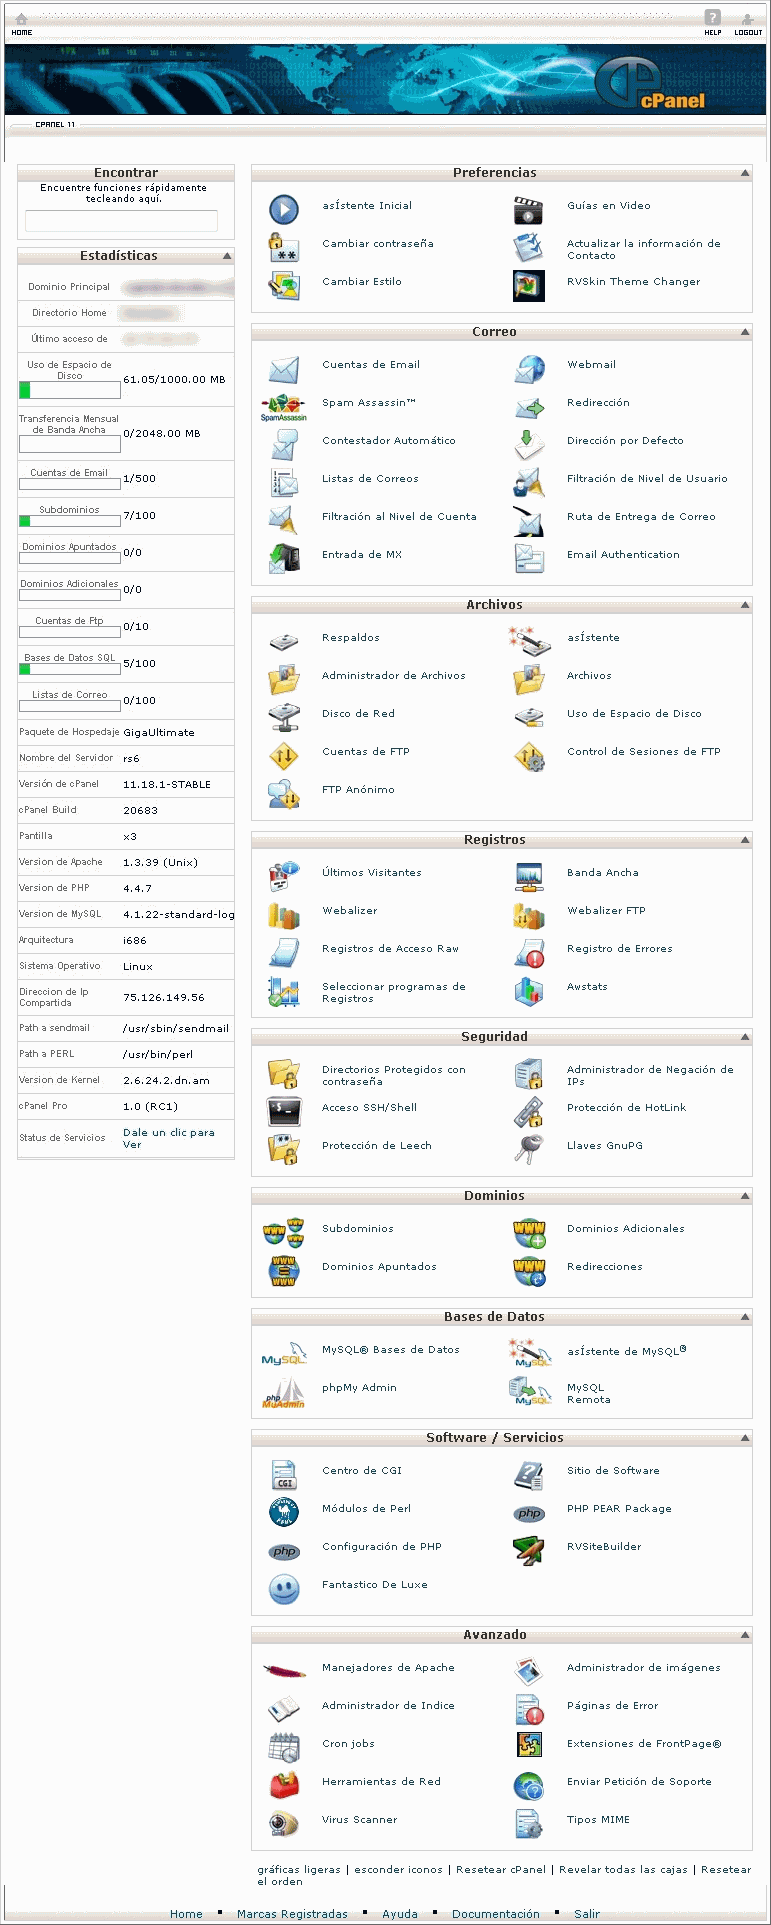Click the Virus Scanner icon
The image size is (771, 1925).
284,1824
